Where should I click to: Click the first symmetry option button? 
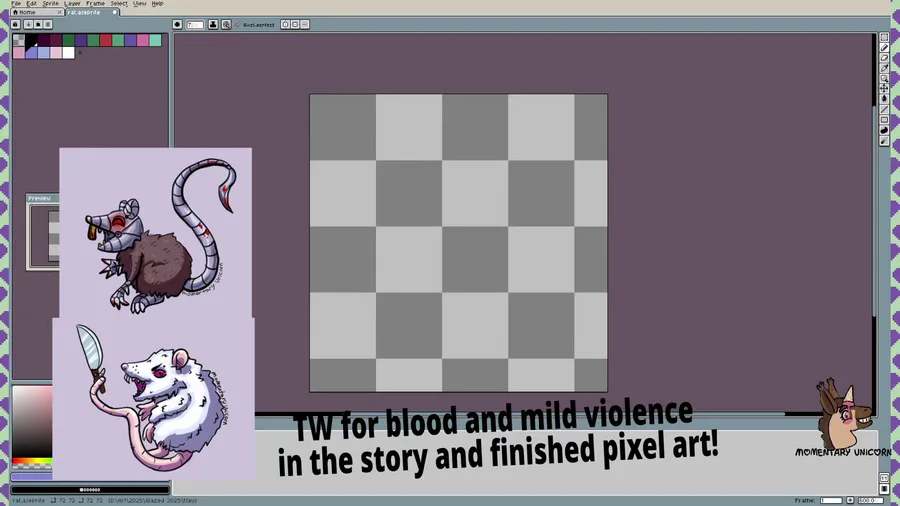click(x=285, y=25)
